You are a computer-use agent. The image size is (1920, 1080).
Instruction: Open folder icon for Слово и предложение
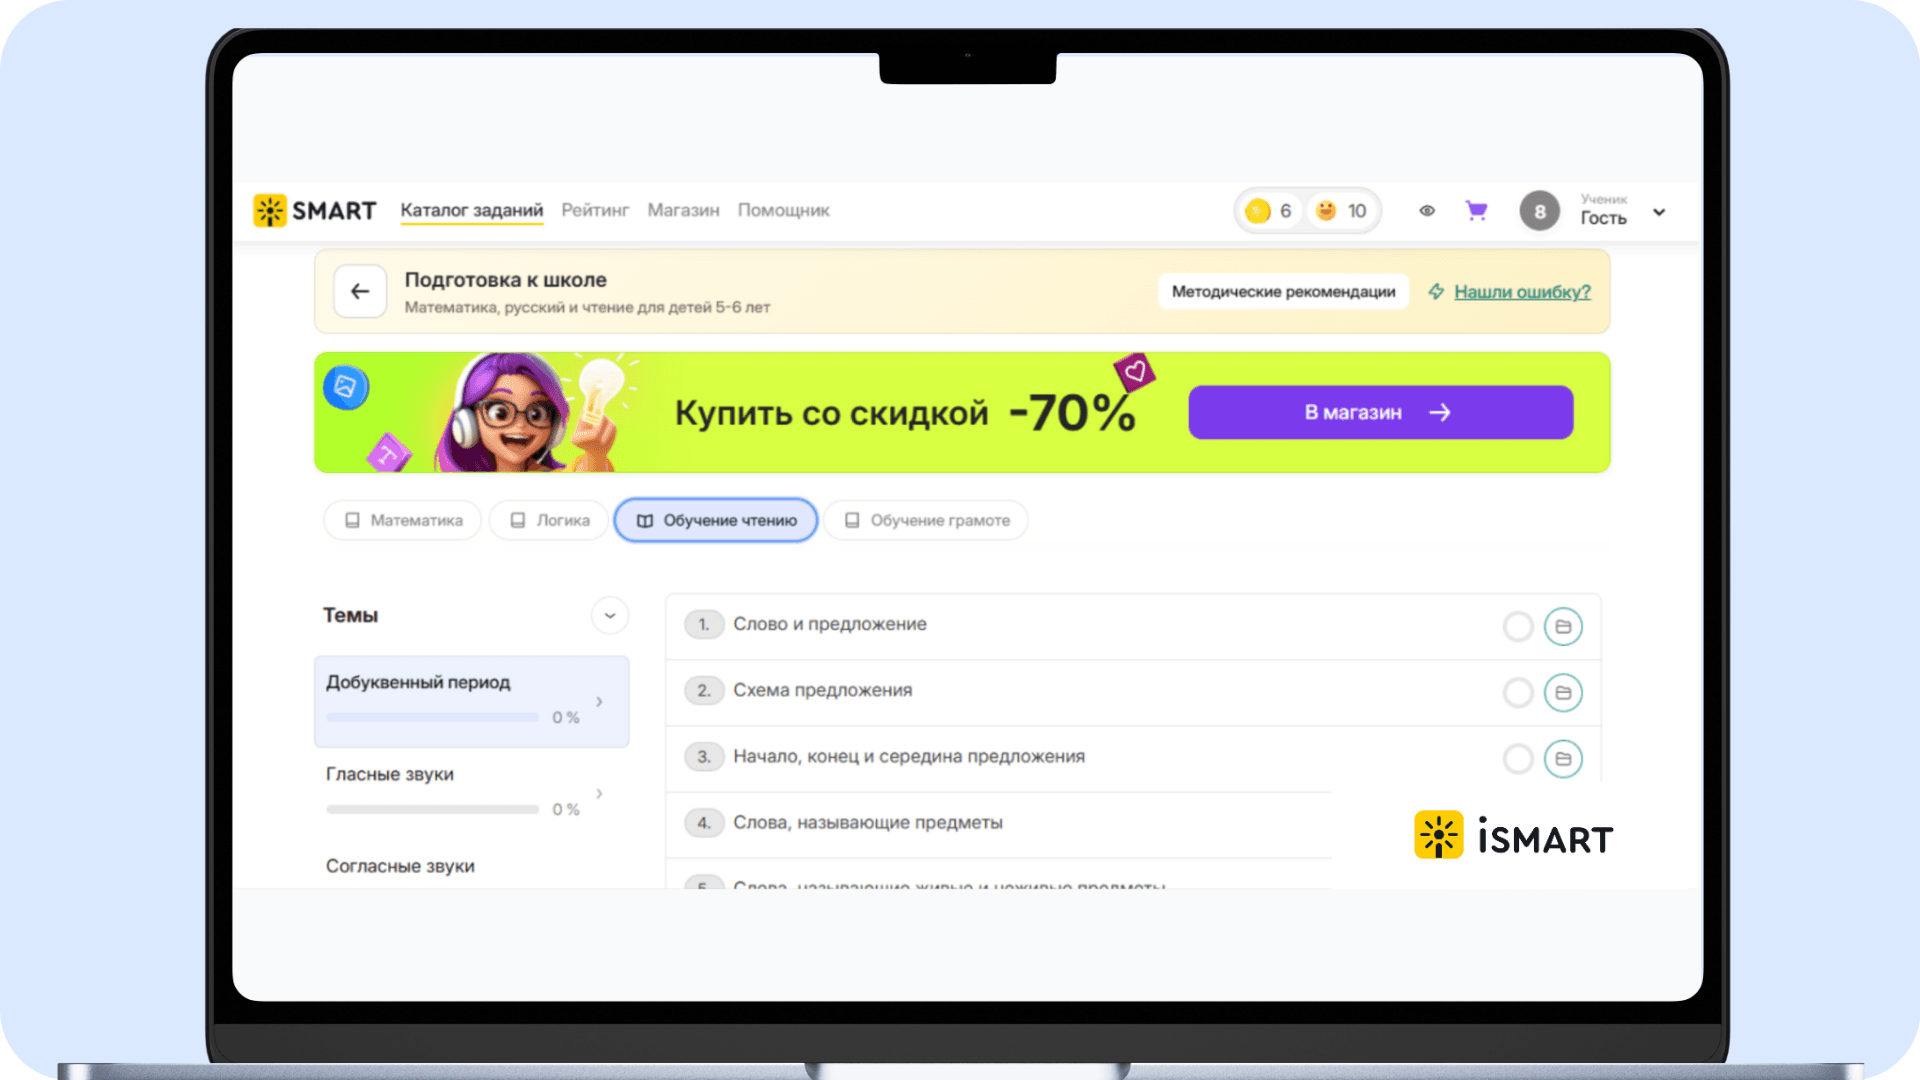pos(1562,627)
